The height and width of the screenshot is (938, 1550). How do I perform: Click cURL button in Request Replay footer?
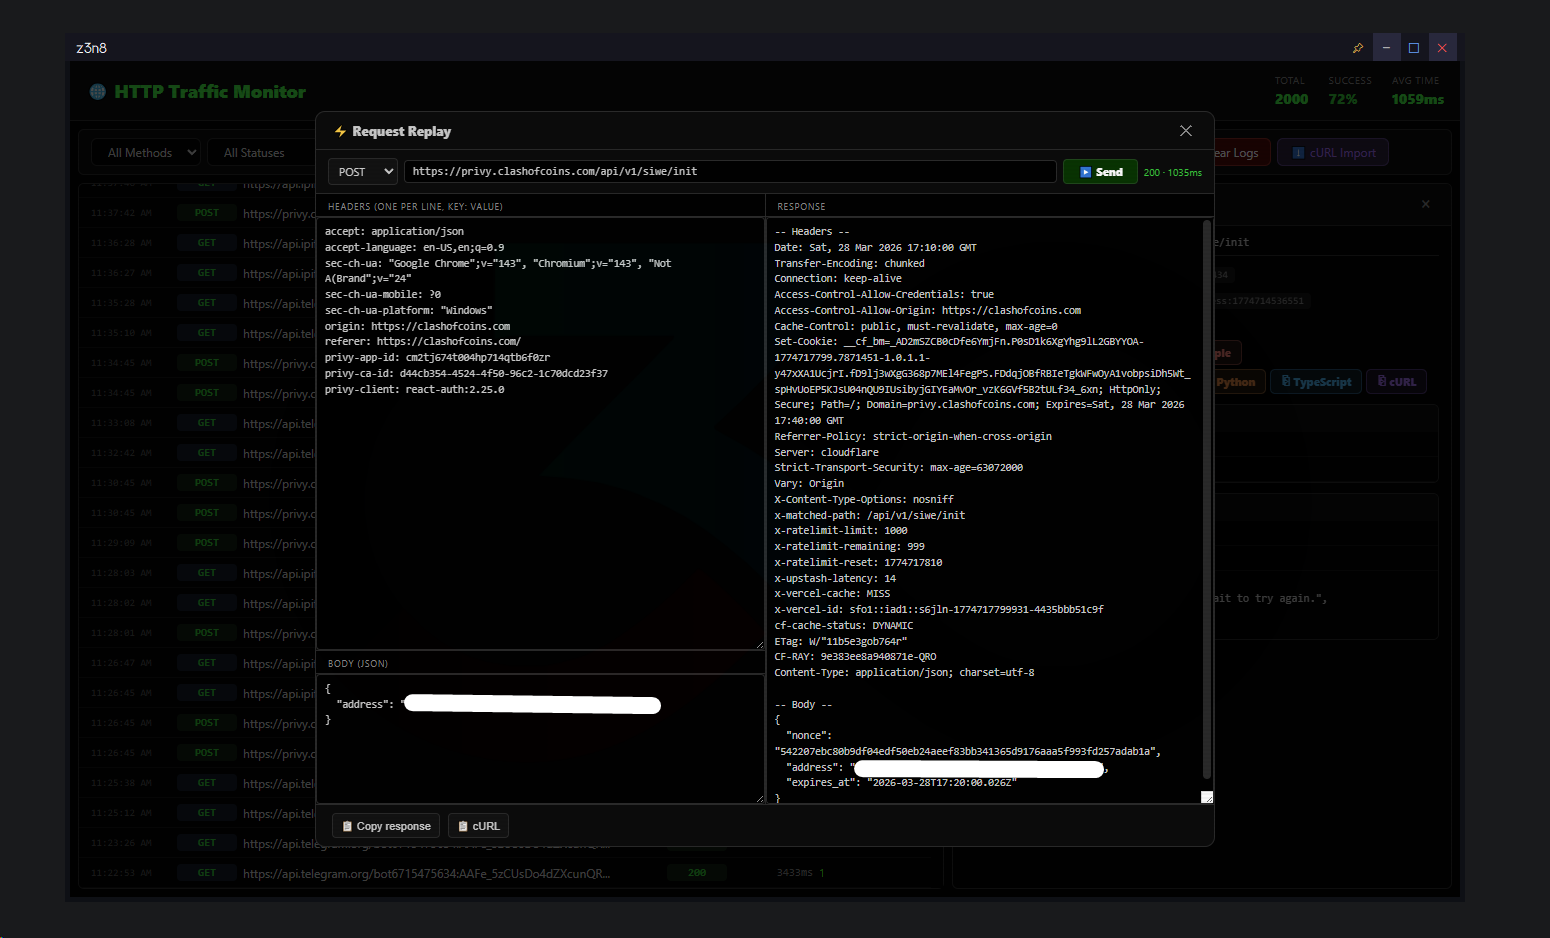[x=478, y=826]
